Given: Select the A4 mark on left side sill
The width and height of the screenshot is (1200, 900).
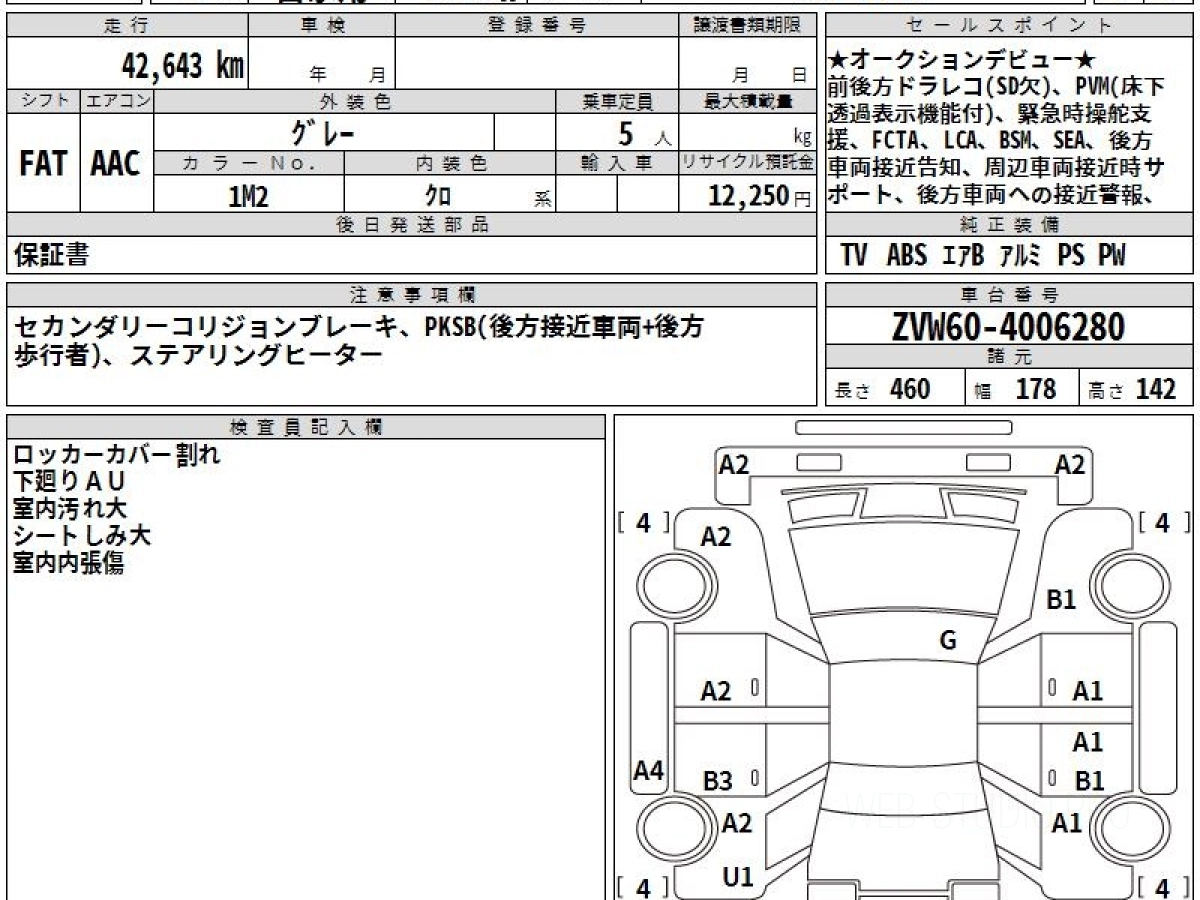Looking at the screenshot, I should click(x=649, y=770).
